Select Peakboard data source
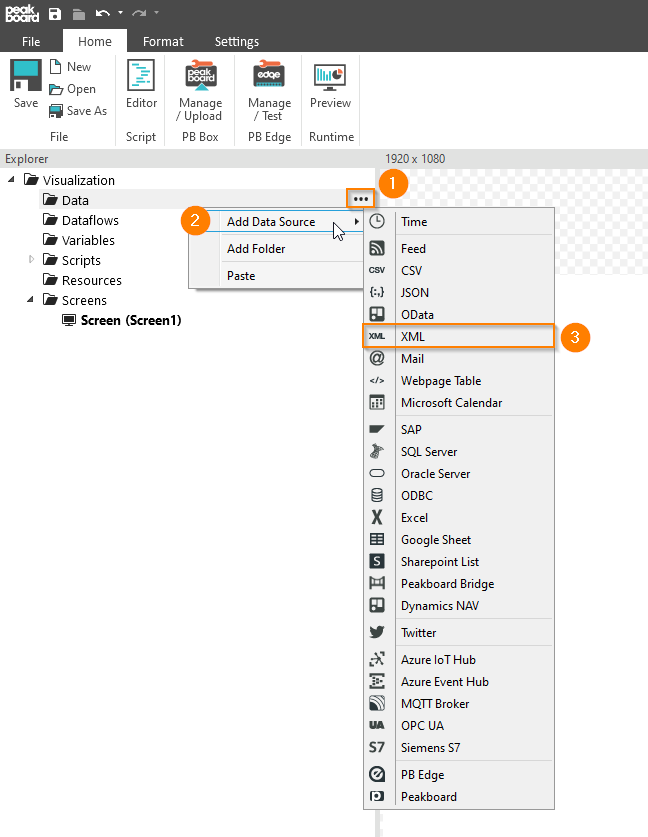648x837 pixels. coord(459,796)
